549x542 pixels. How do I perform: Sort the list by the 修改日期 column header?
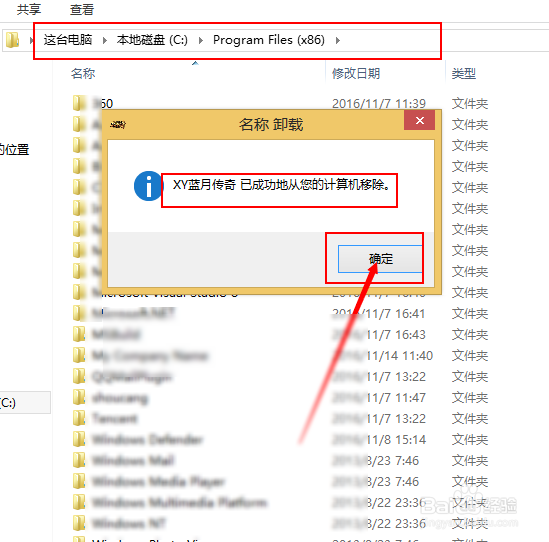356,74
